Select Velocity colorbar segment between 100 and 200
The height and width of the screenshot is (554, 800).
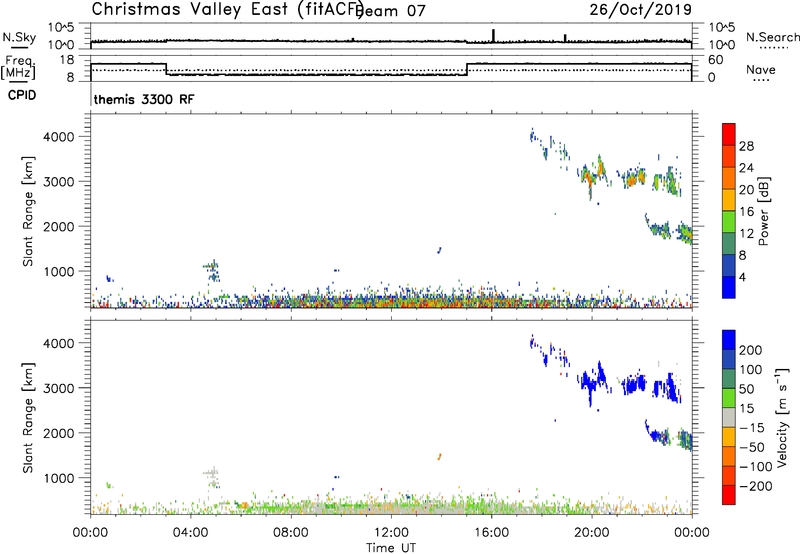(729, 359)
